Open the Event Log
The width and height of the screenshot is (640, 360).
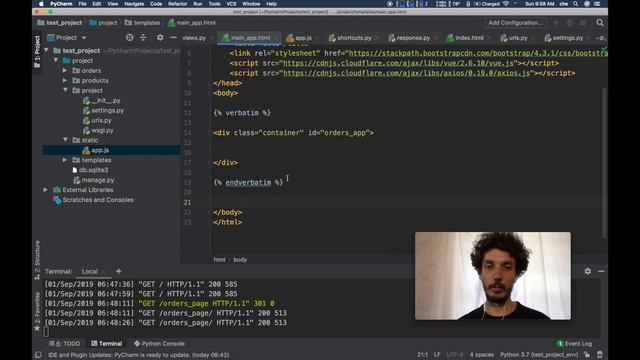click(x=574, y=344)
